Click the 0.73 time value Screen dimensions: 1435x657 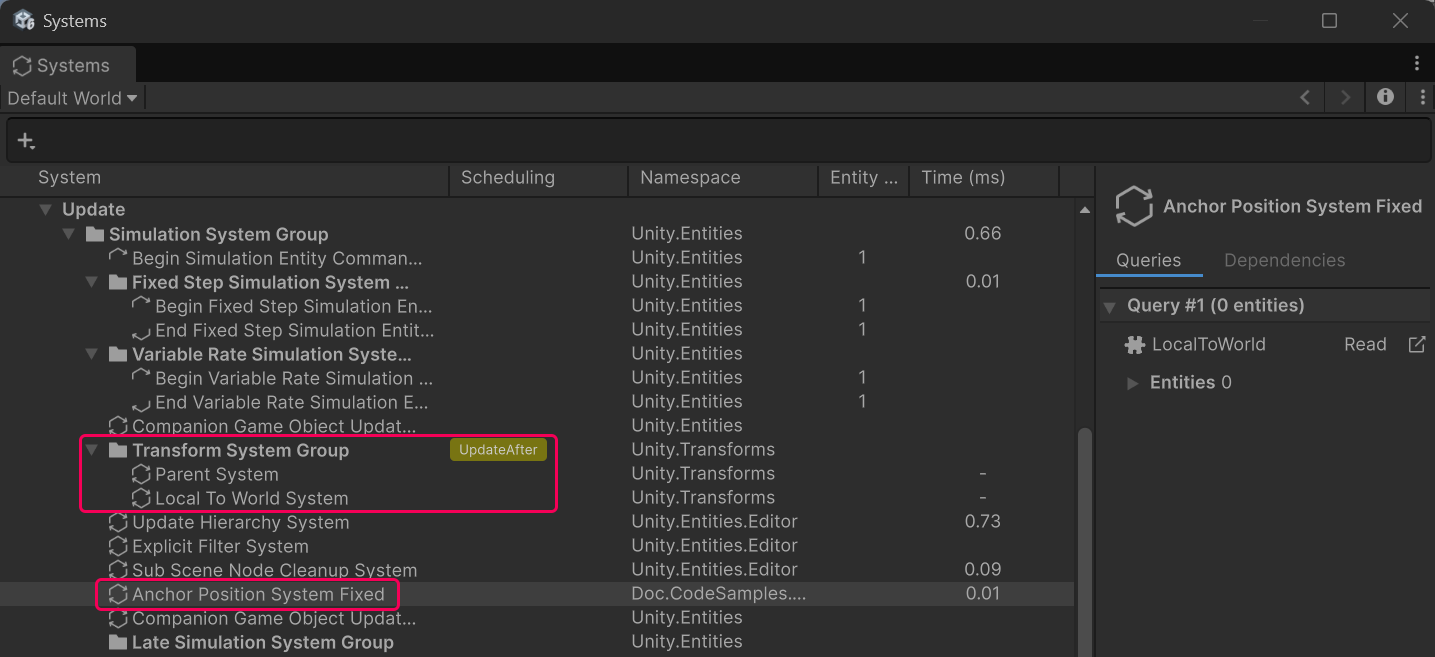click(x=983, y=522)
